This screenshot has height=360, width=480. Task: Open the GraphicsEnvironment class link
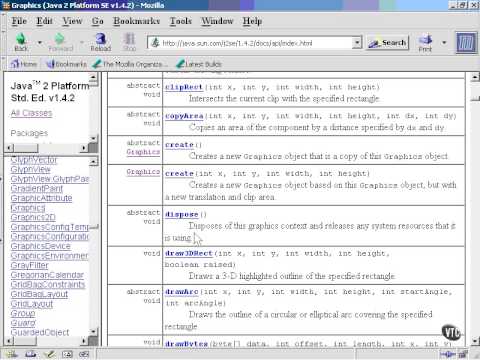[x=49, y=256]
